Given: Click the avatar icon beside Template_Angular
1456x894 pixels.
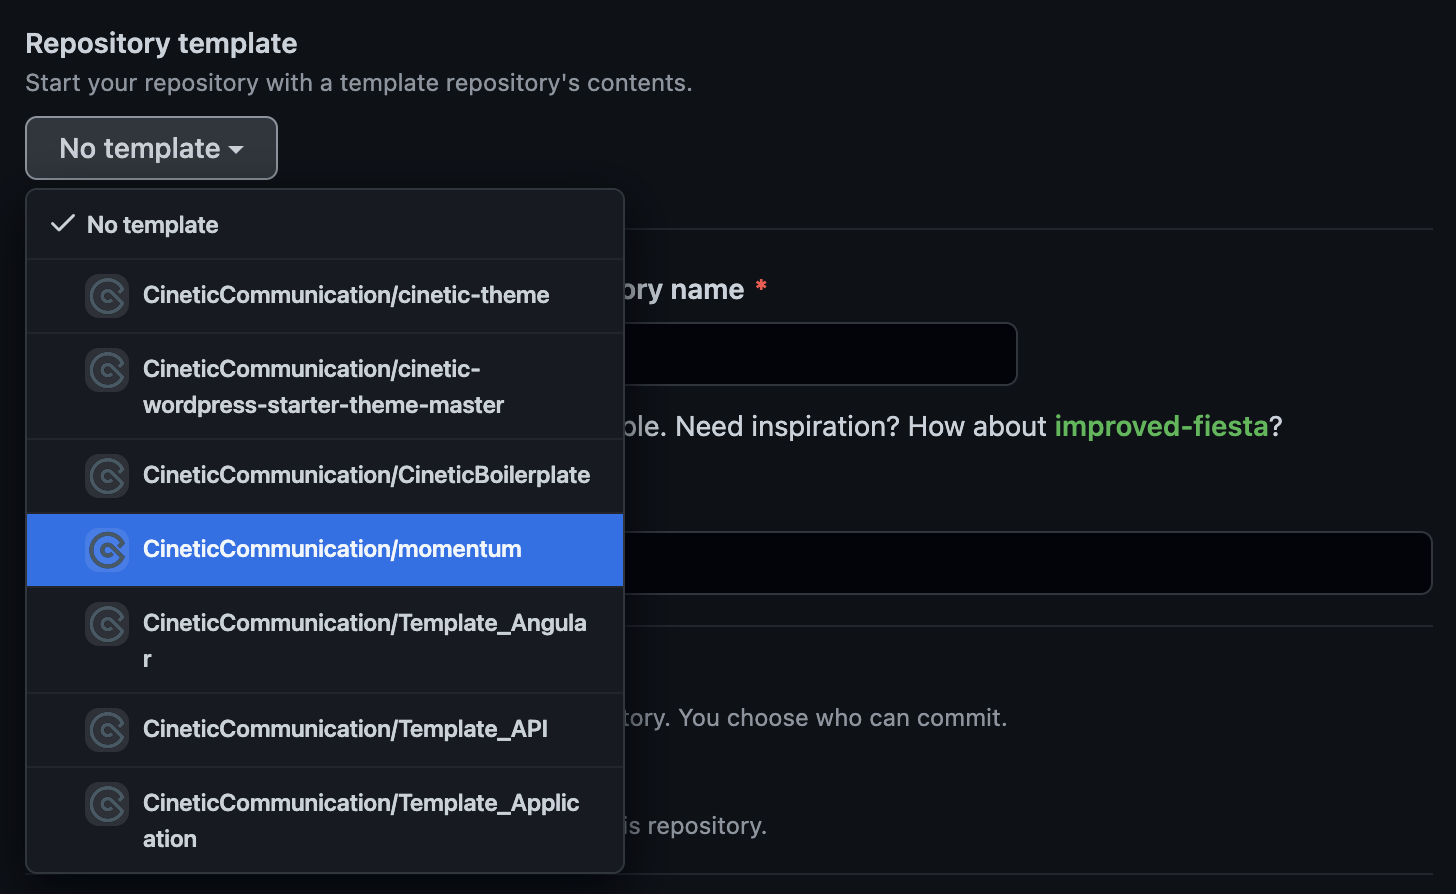Looking at the screenshot, I should 107,624.
